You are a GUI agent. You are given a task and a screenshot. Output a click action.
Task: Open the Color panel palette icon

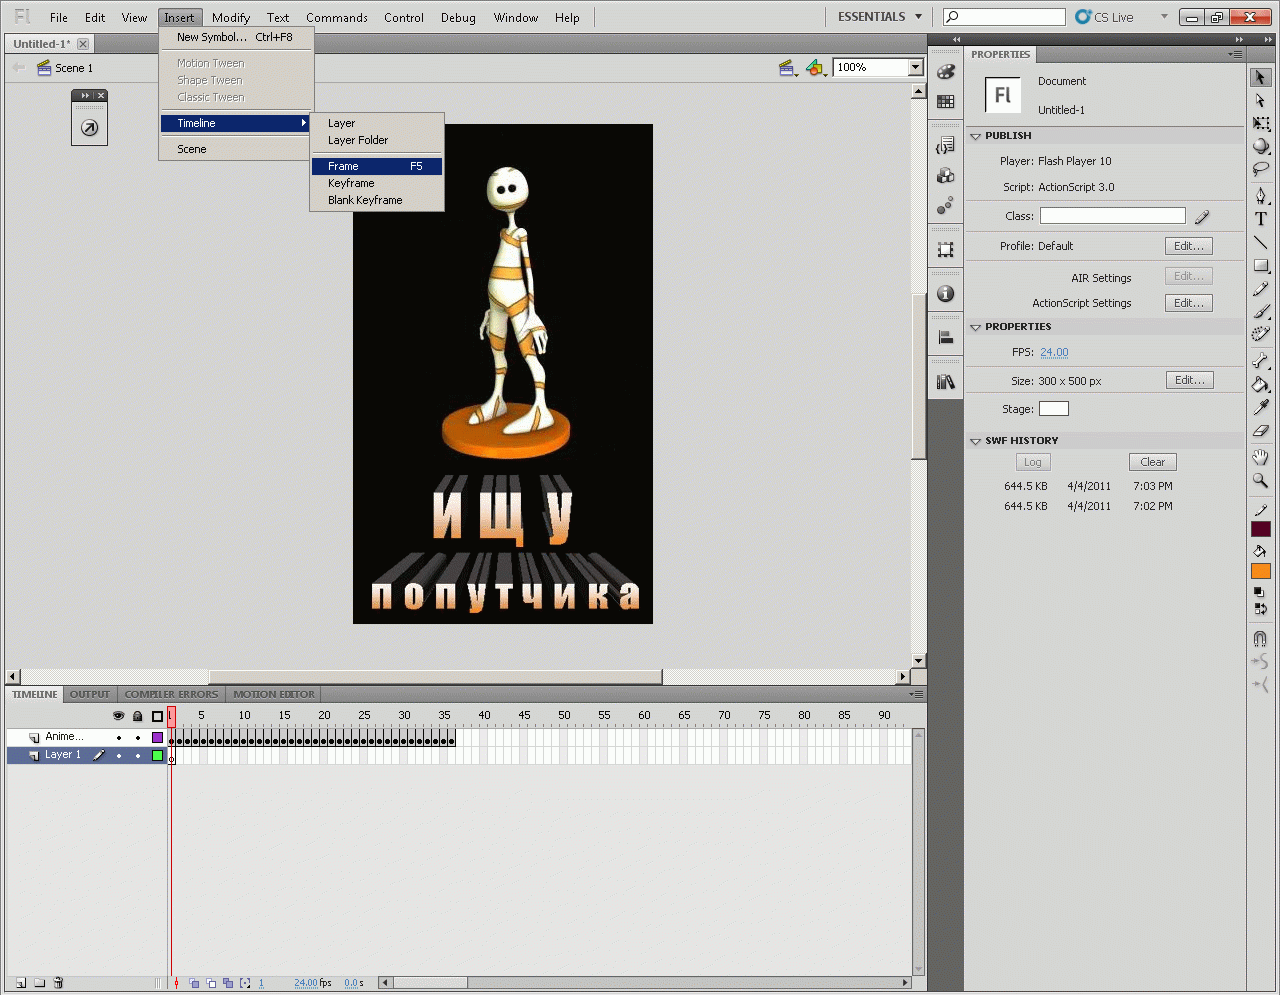click(x=945, y=72)
